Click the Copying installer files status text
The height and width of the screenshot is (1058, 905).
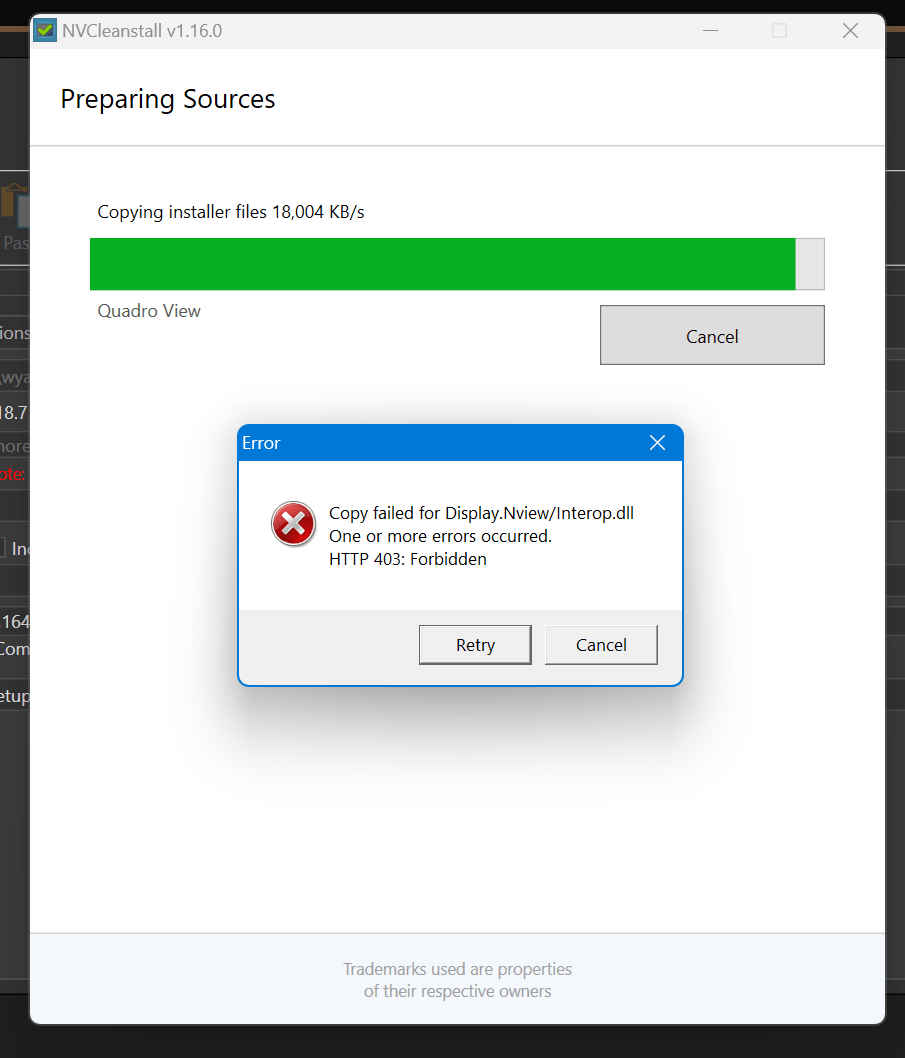coord(231,212)
